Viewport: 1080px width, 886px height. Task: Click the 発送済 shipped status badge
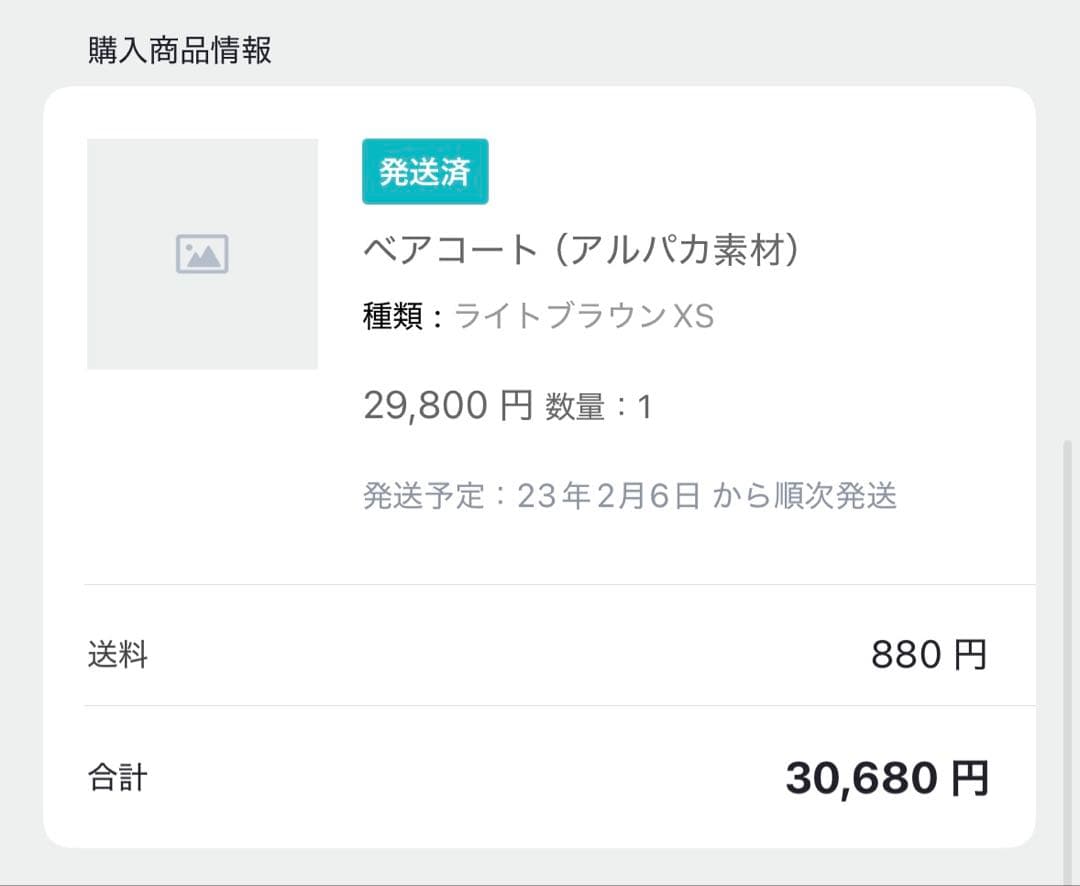(x=425, y=172)
